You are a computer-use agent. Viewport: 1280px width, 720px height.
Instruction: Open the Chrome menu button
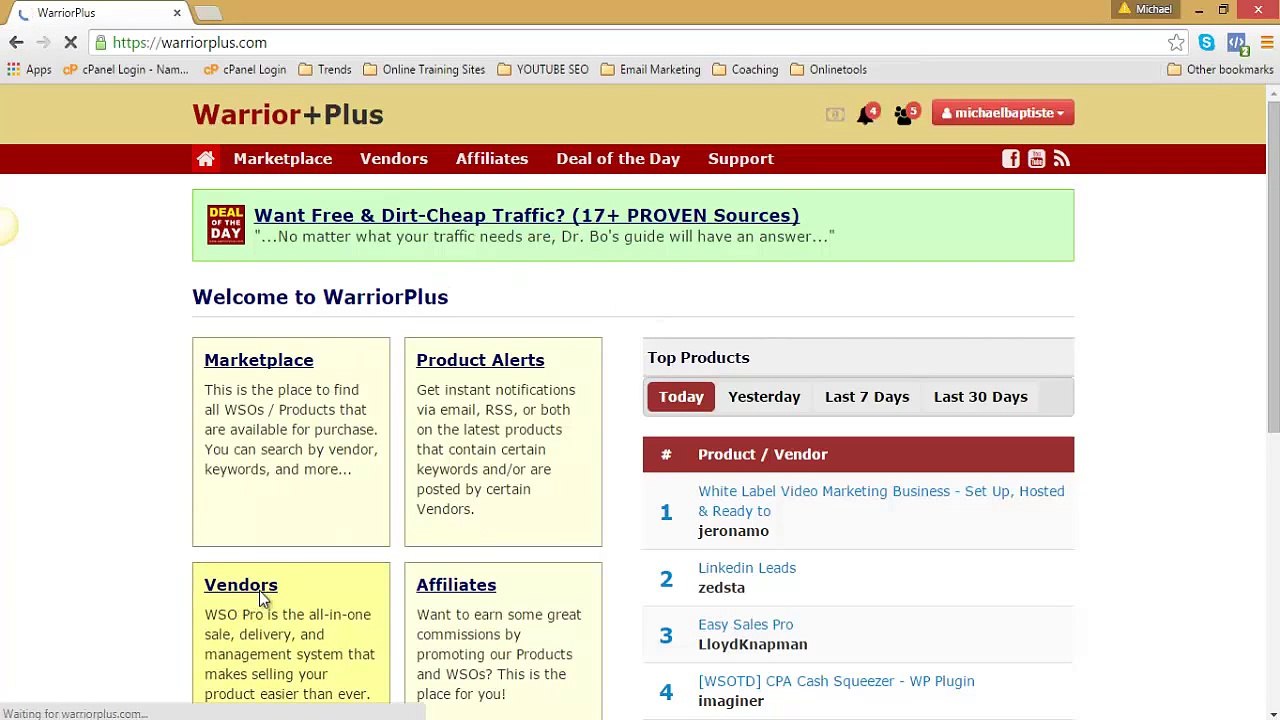[x=1267, y=43]
